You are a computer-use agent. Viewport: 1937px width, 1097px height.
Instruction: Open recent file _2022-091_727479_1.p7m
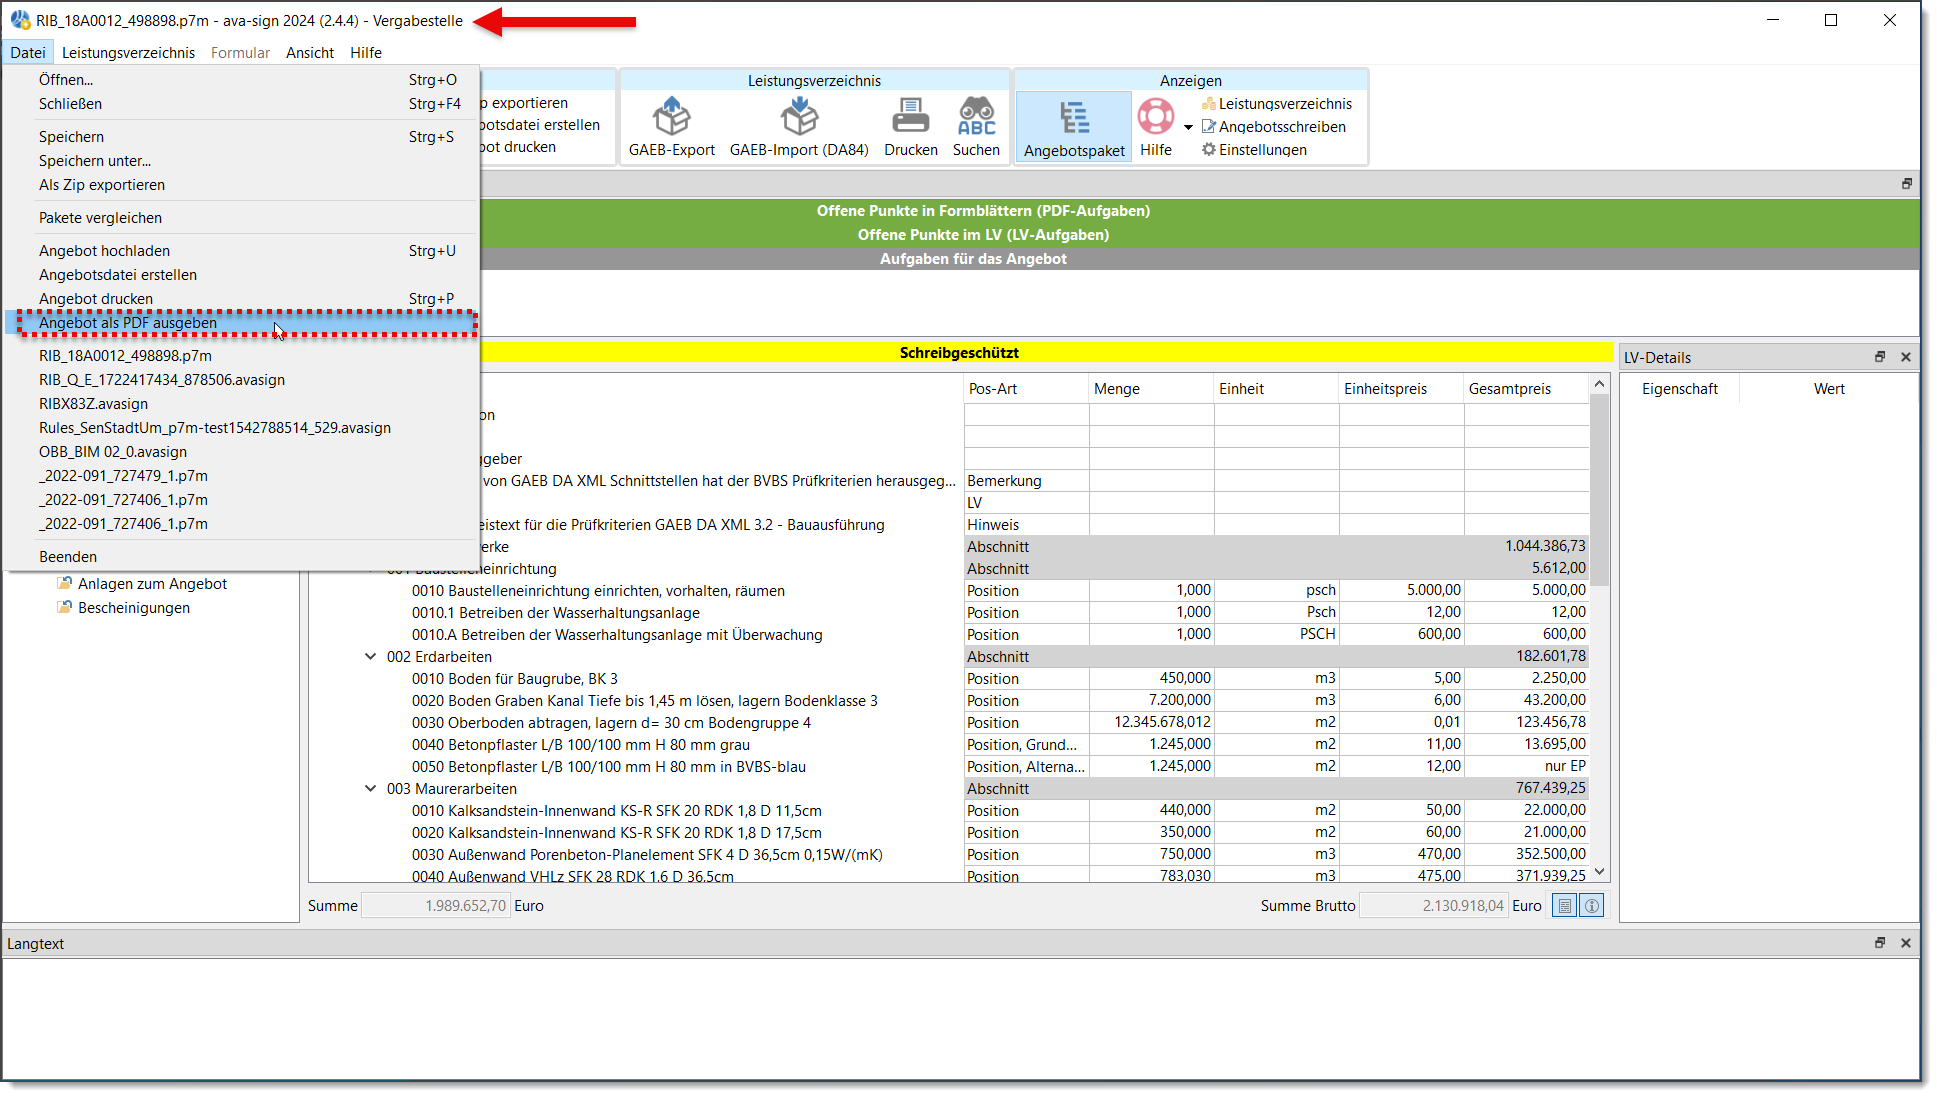242,476
